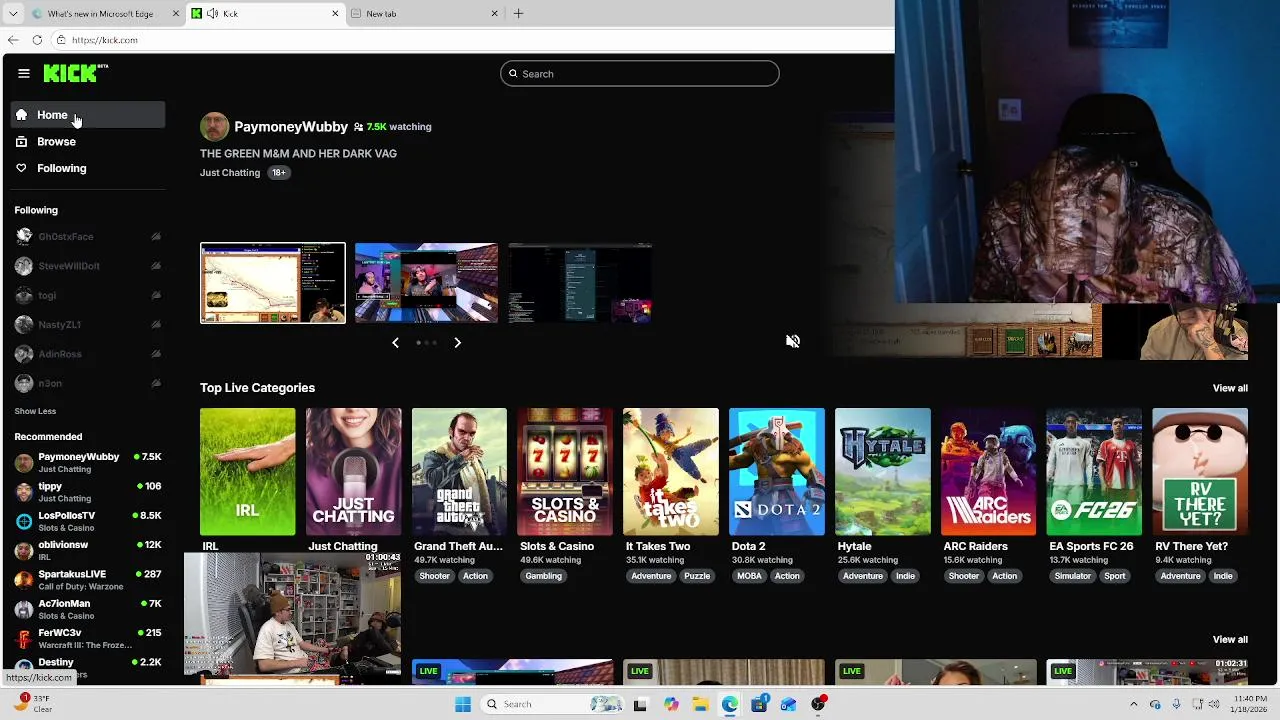Open the hamburger sidebar menu
This screenshot has height=720, width=1280.
24,73
